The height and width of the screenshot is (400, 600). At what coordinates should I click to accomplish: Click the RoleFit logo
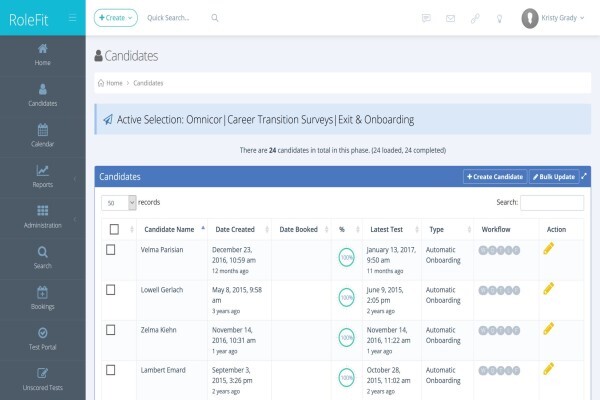[29, 20]
